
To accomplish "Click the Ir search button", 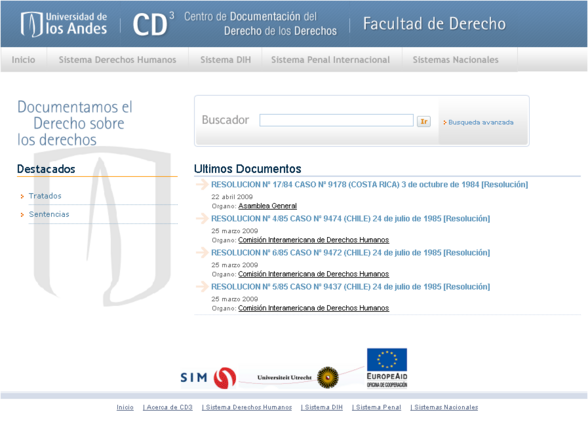I will [x=424, y=121].
